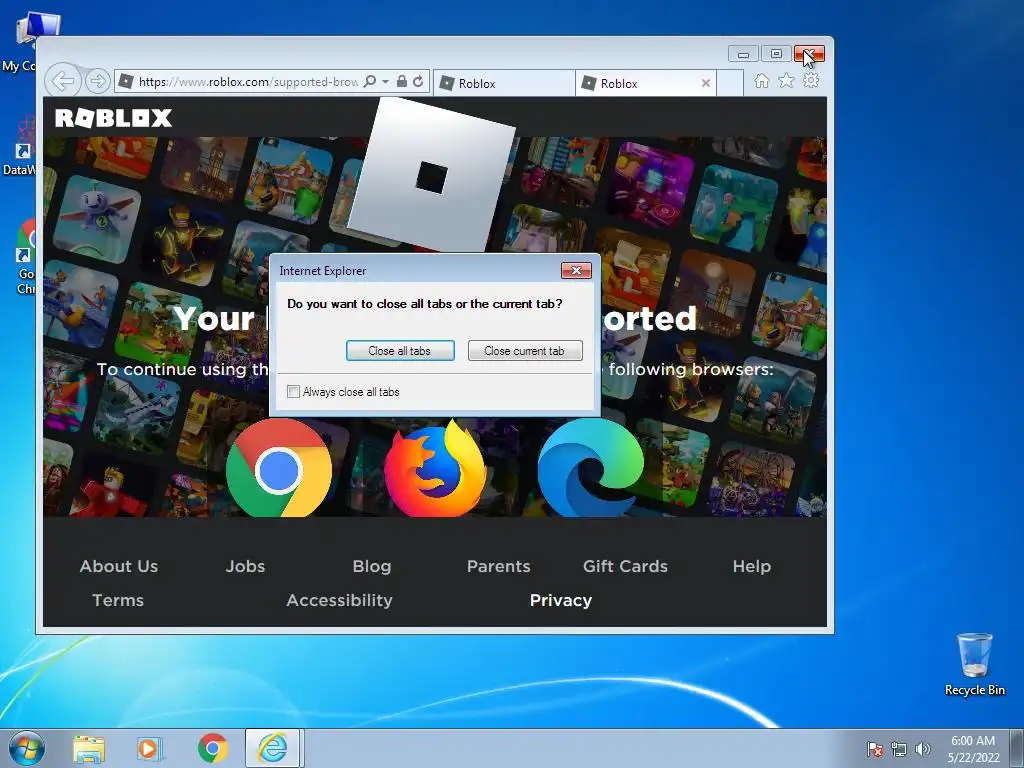Close the second Roblox tab with X

click(x=705, y=83)
